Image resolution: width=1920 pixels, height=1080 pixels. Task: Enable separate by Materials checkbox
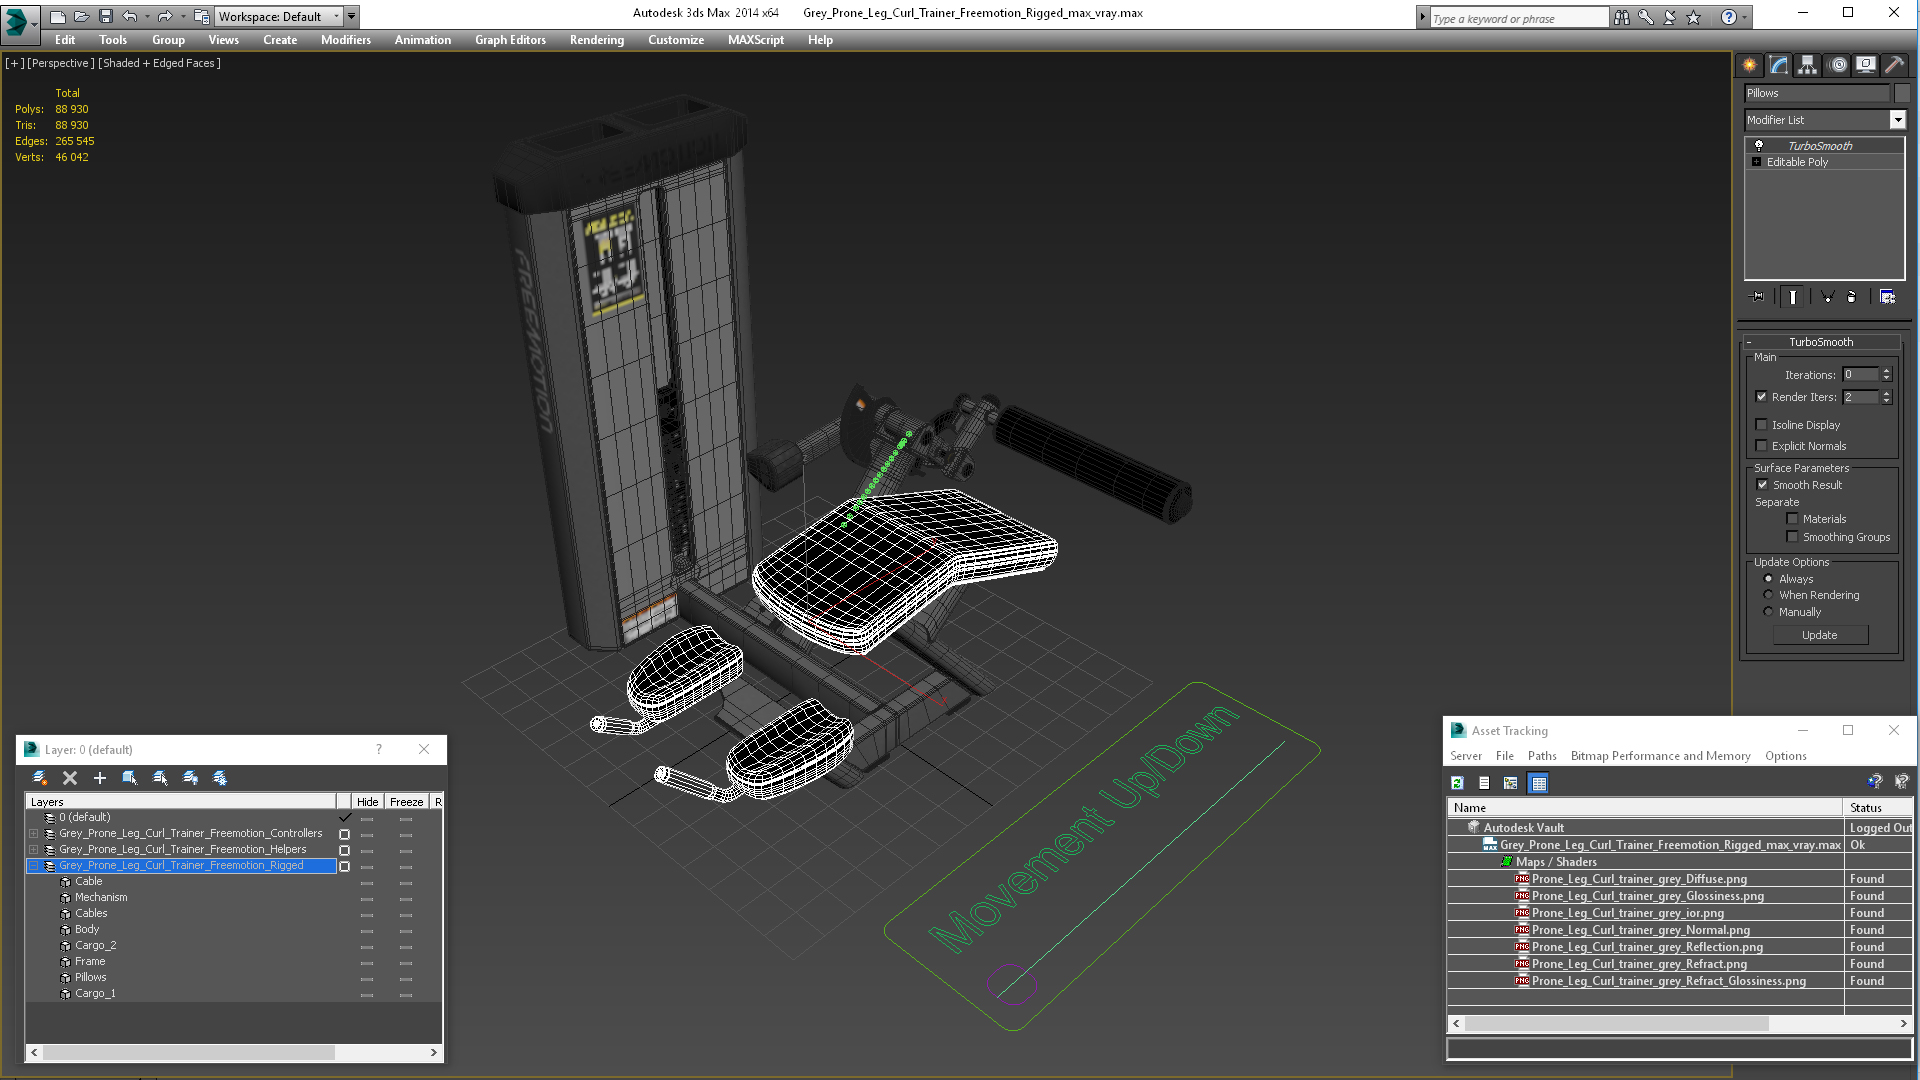[1793, 519]
